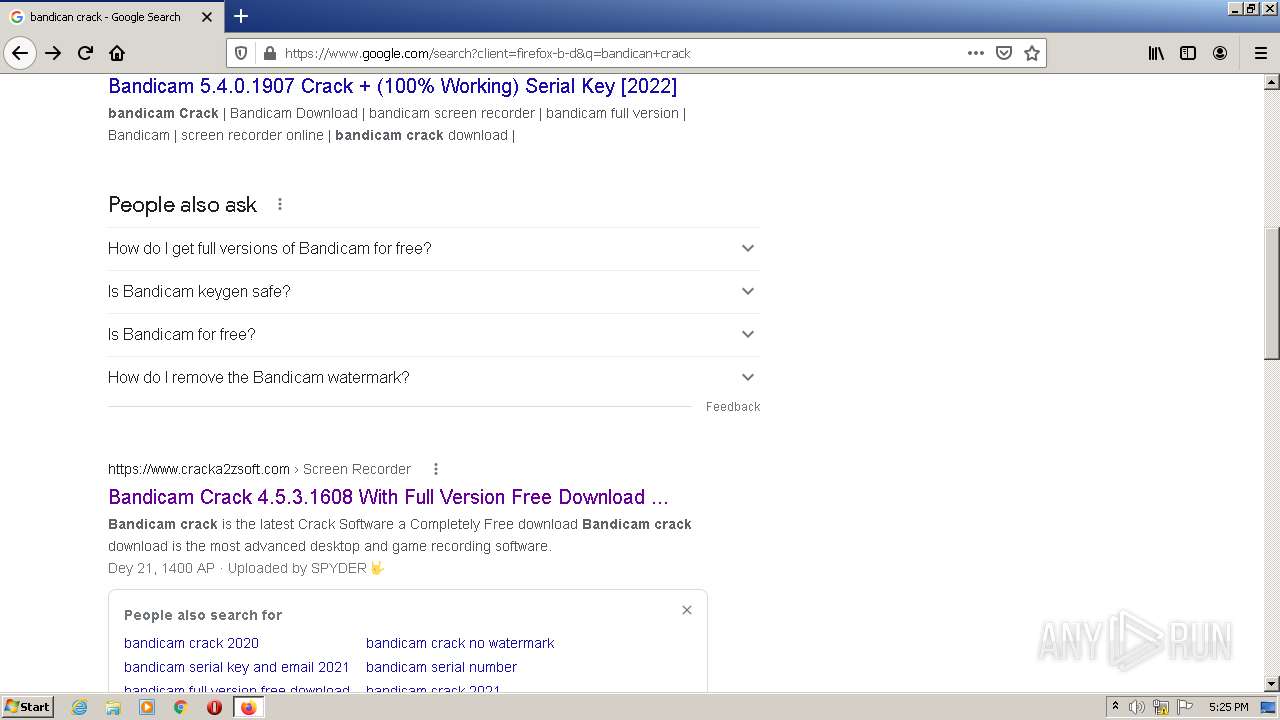Image resolution: width=1280 pixels, height=720 pixels.
Task: Click the cracka2zsoft.com site URL
Action: [x=199, y=469]
